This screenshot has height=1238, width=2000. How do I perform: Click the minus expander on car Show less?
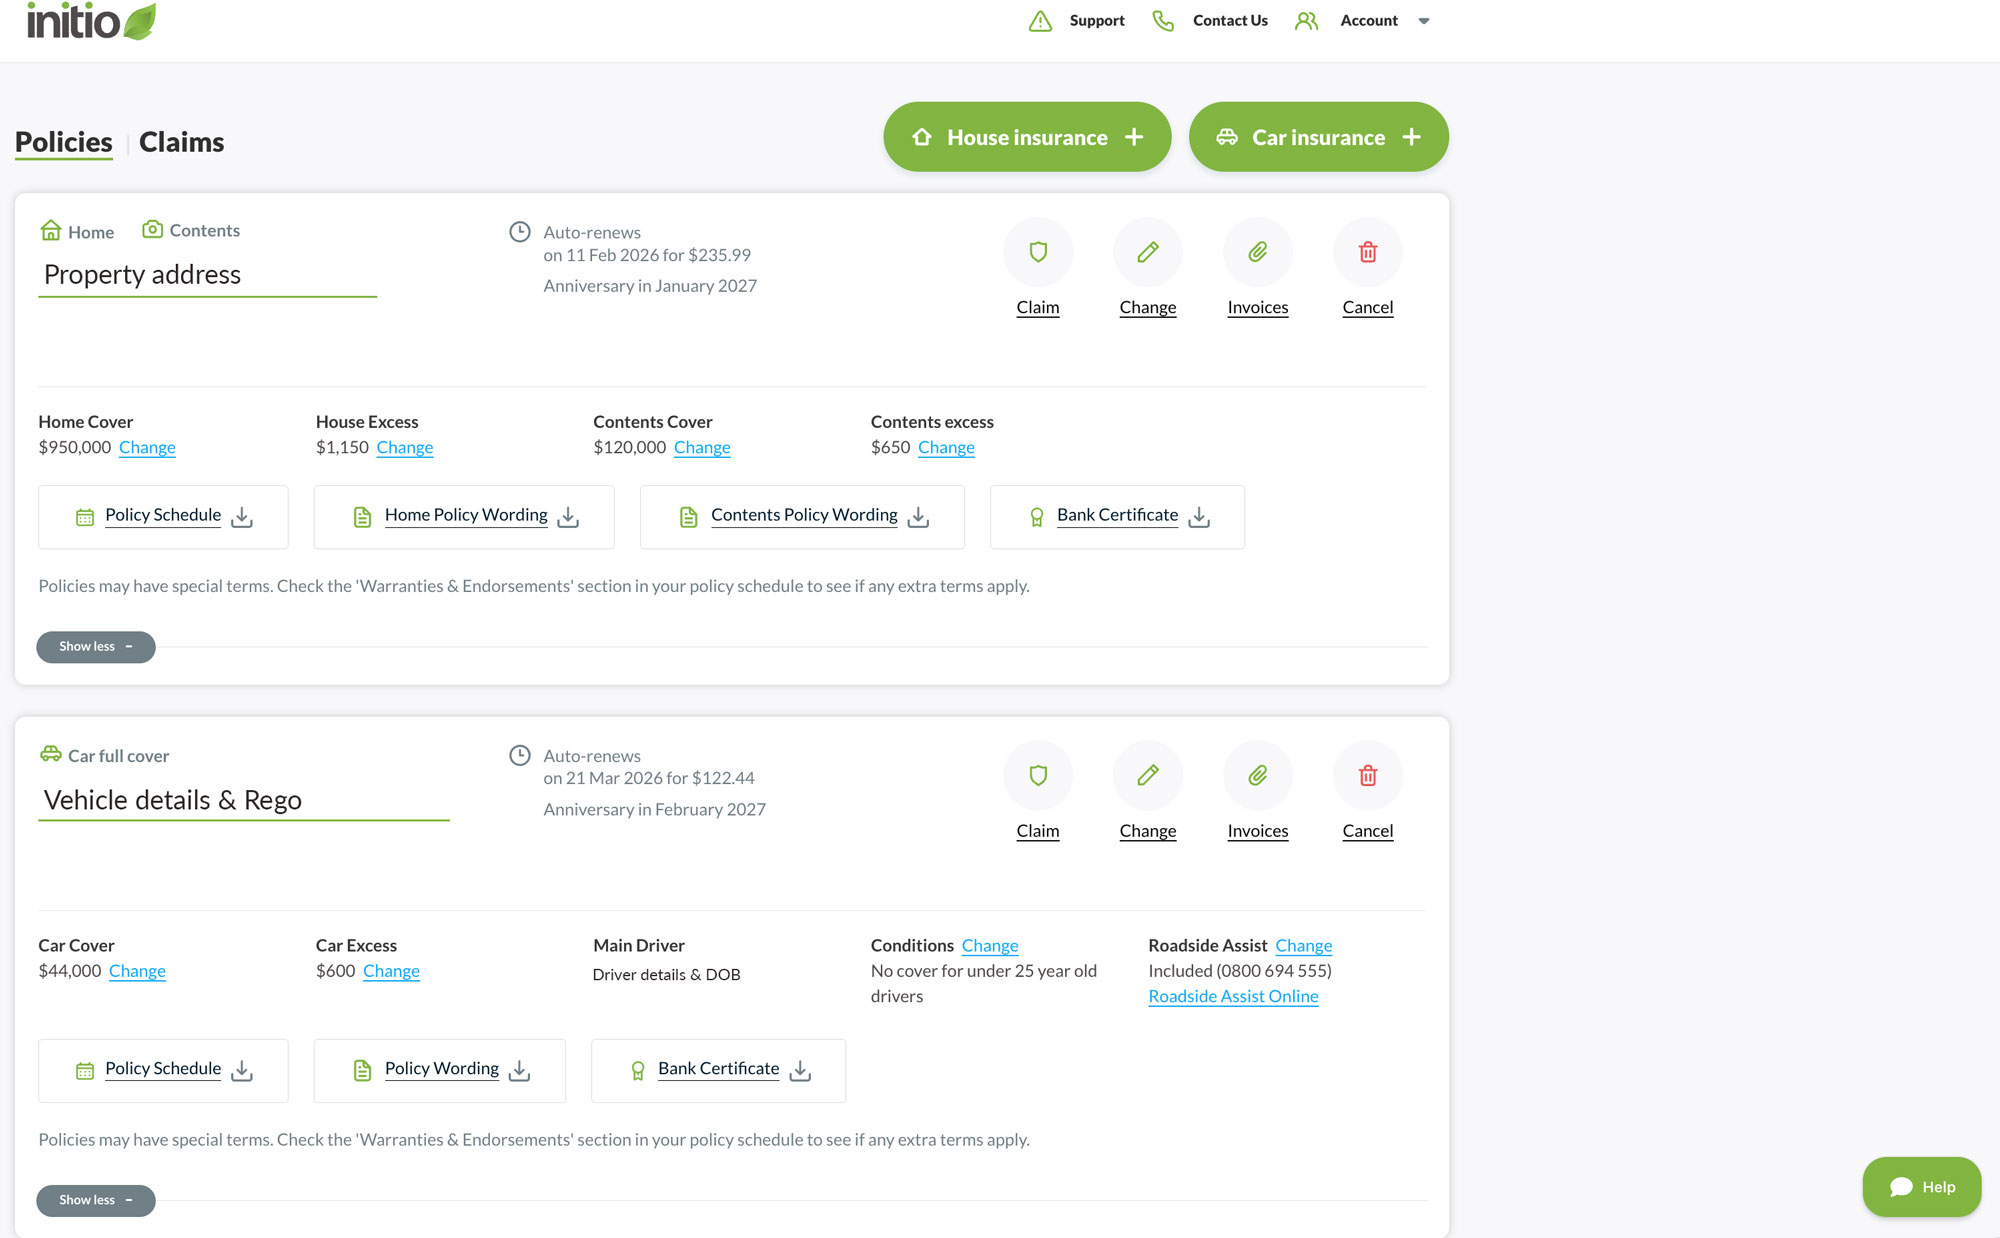(128, 1200)
